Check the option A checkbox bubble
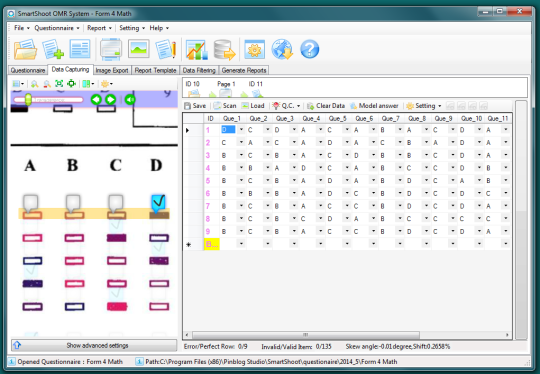Image resolution: width=540 pixels, height=374 pixels. tap(31, 203)
